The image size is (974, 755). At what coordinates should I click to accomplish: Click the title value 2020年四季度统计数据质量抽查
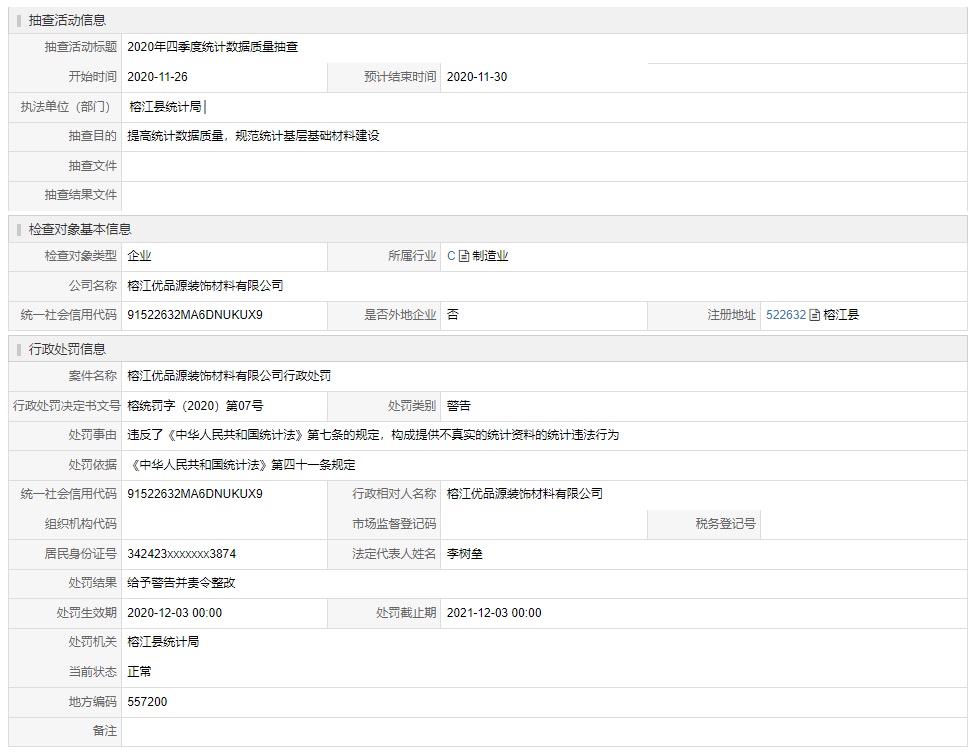[213, 47]
